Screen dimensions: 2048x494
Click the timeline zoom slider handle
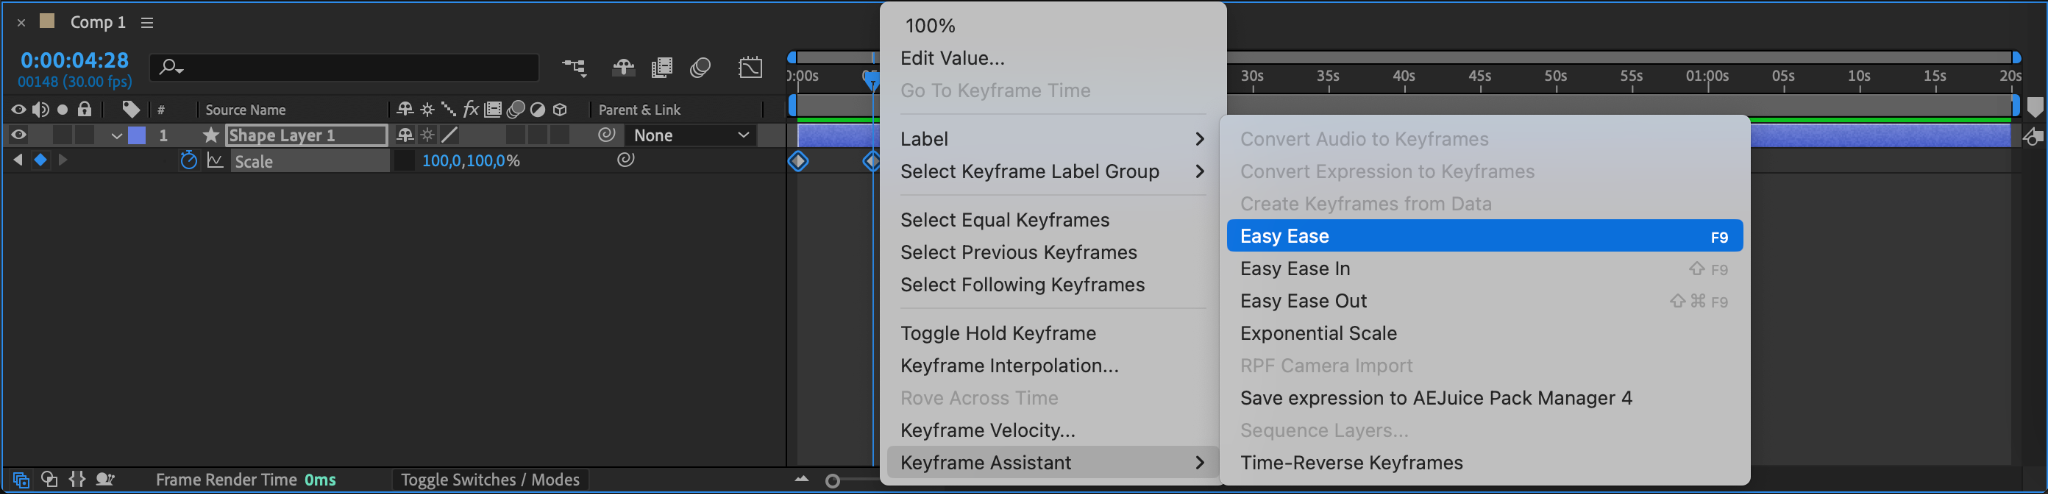click(832, 481)
